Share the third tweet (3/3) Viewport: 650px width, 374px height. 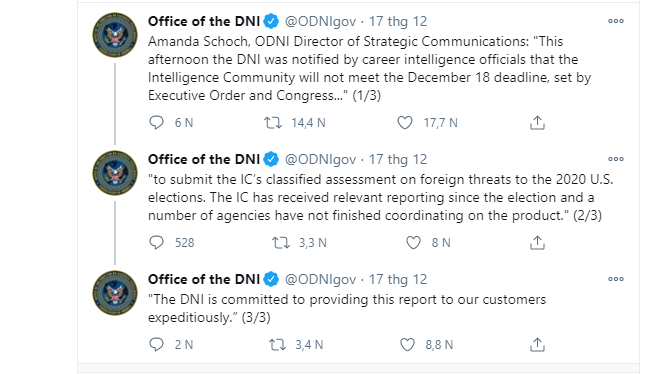click(537, 345)
